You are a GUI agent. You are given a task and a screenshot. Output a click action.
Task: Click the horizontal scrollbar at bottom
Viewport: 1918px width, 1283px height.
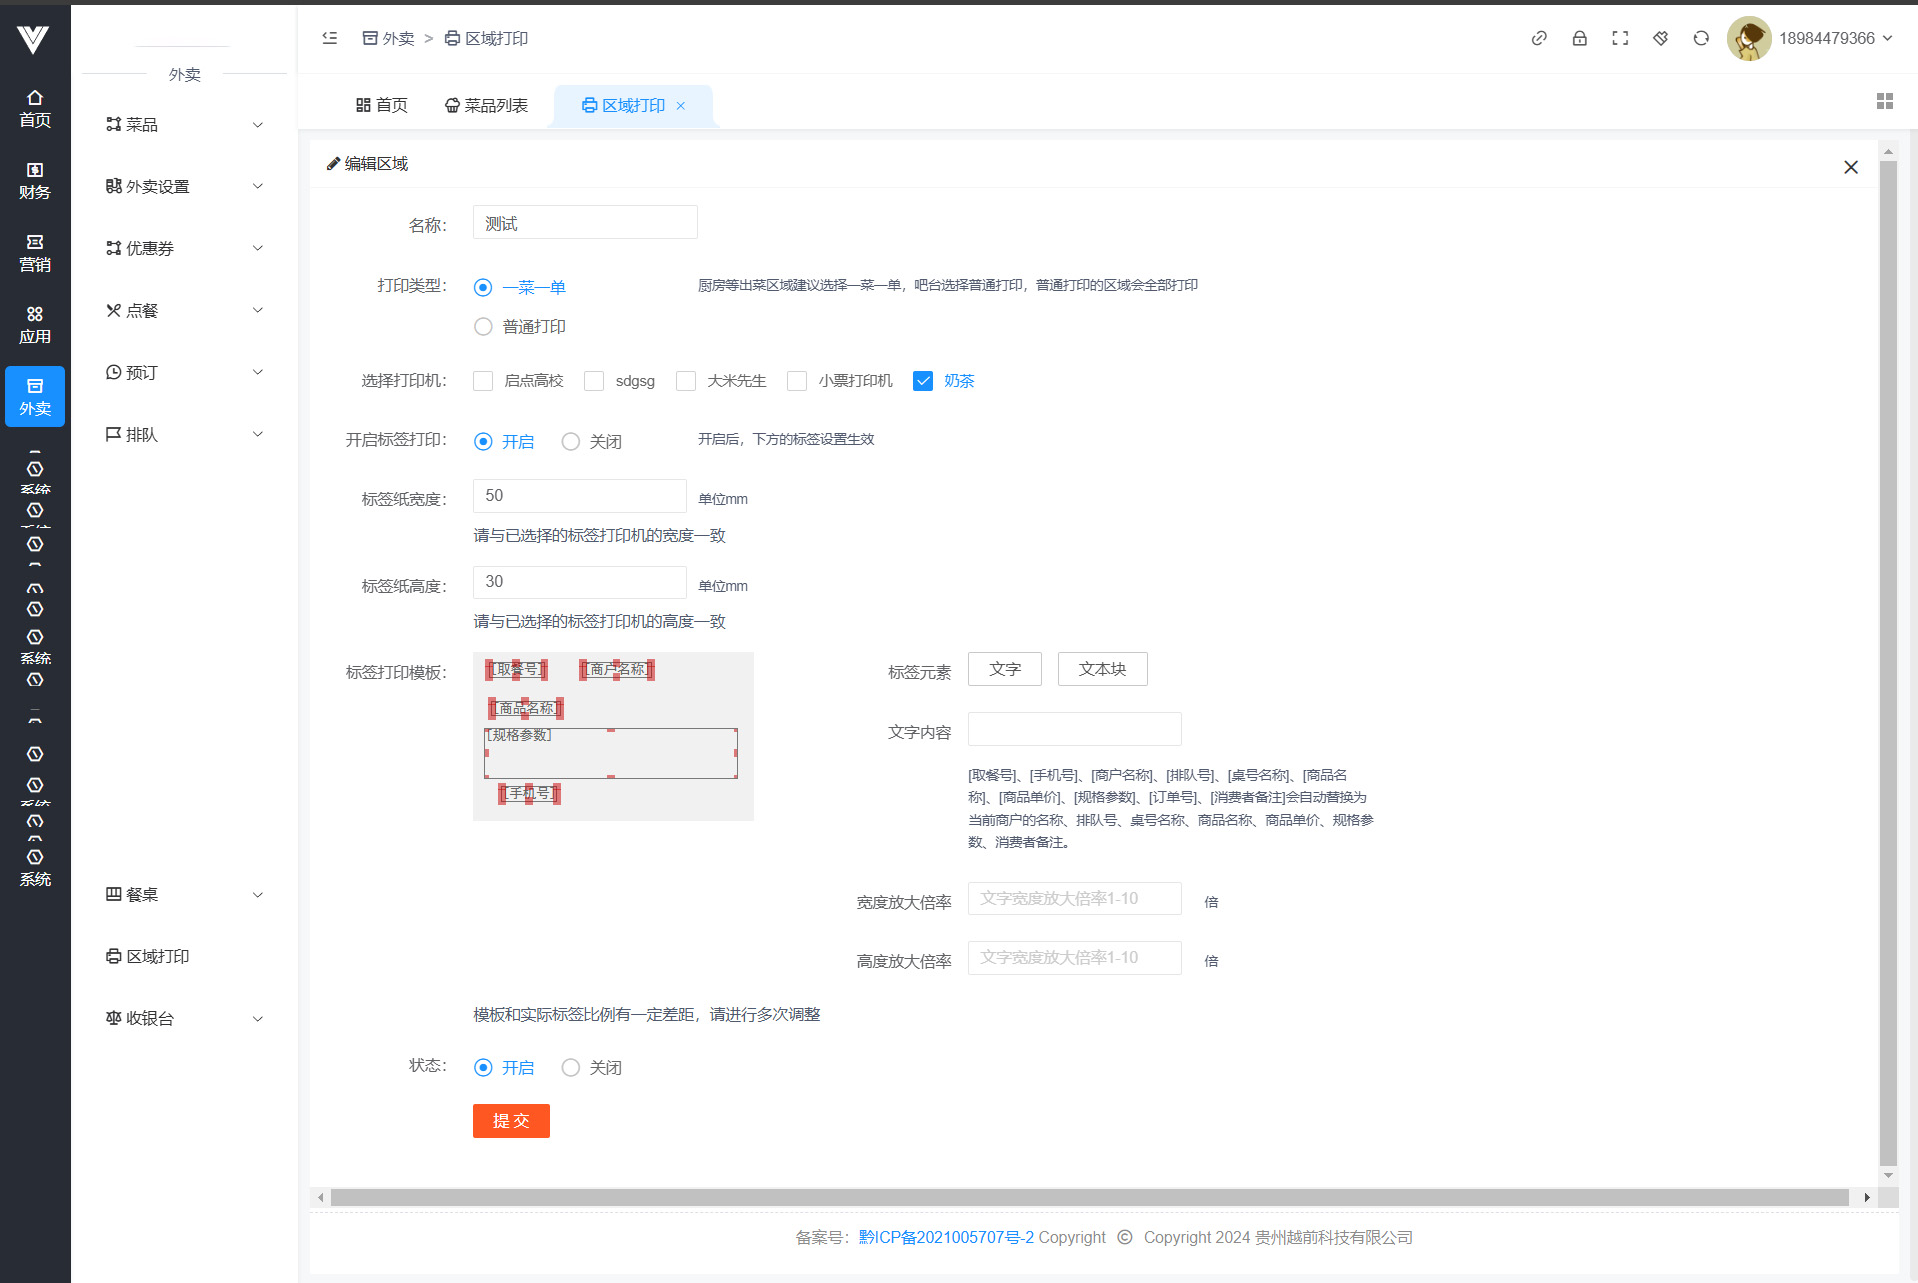1088,1197
